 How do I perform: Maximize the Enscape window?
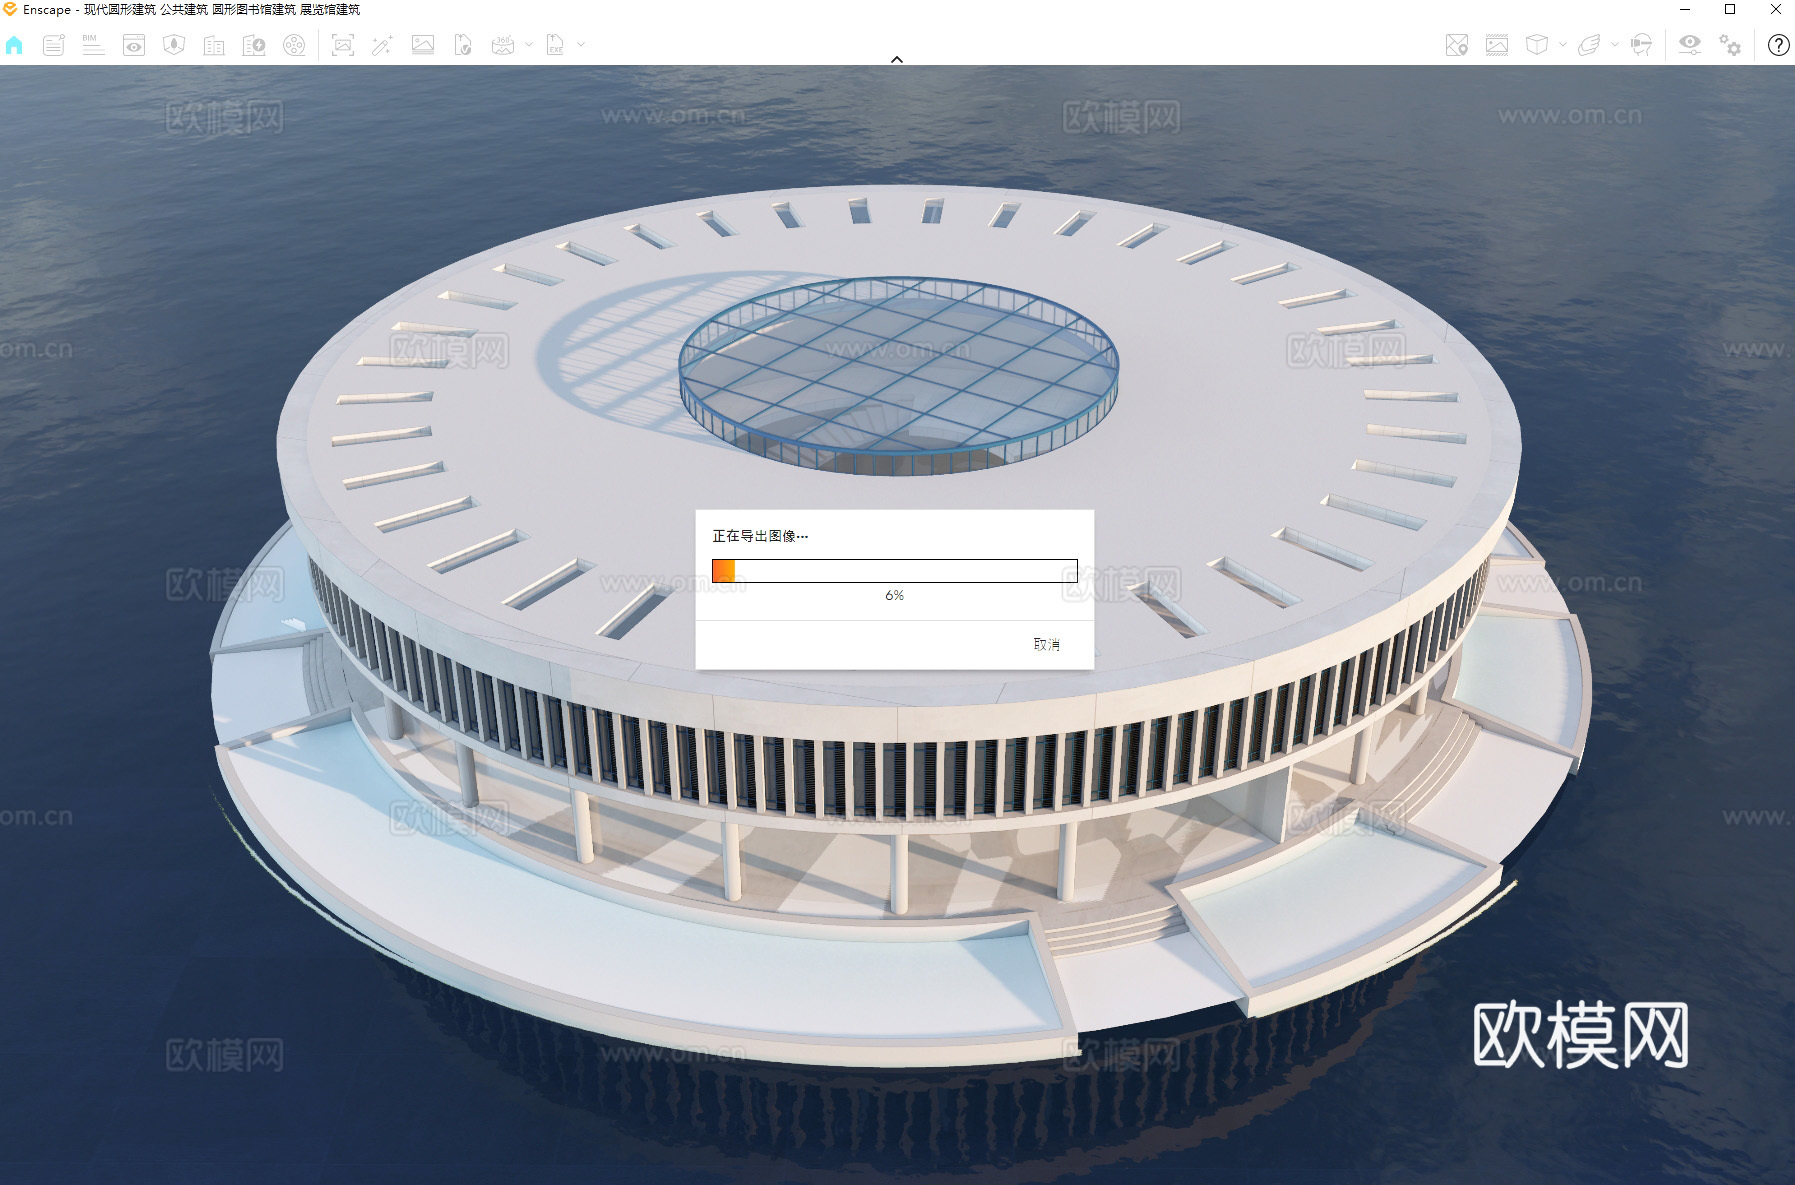pos(1730,10)
